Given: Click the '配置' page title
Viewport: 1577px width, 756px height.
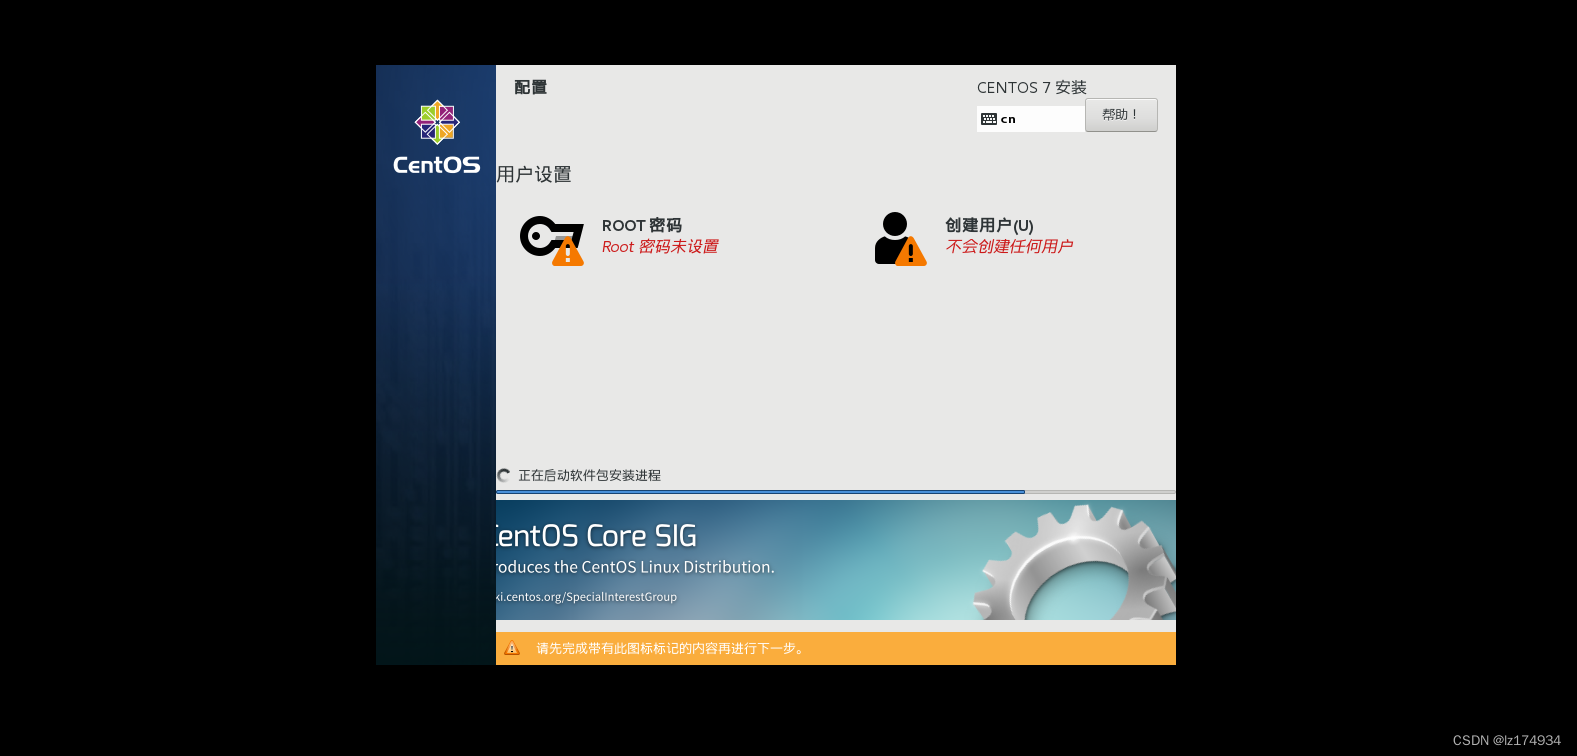Looking at the screenshot, I should pyautogui.click(x=531, y=87).
